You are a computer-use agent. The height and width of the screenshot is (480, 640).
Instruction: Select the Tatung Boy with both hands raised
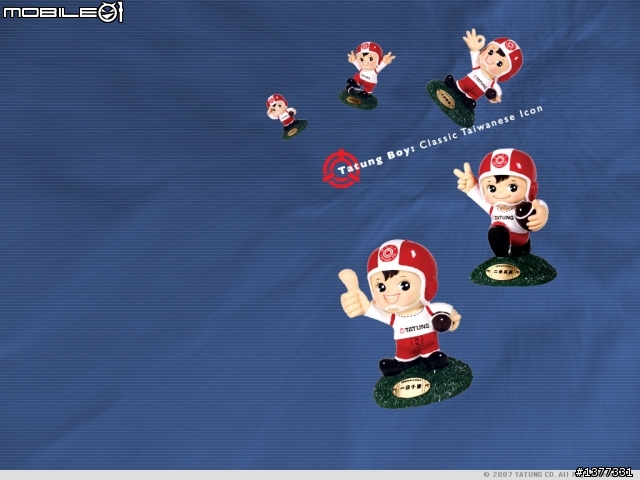[366, 76]
